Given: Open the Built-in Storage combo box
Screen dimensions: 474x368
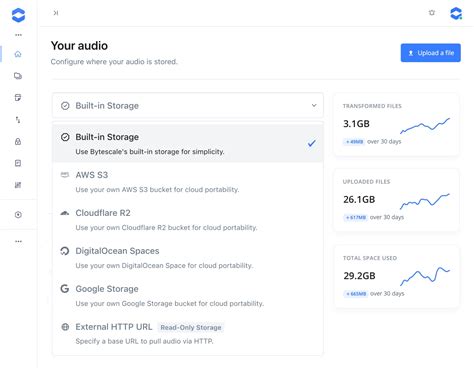Looking at the screenshot, I should 188,106.
